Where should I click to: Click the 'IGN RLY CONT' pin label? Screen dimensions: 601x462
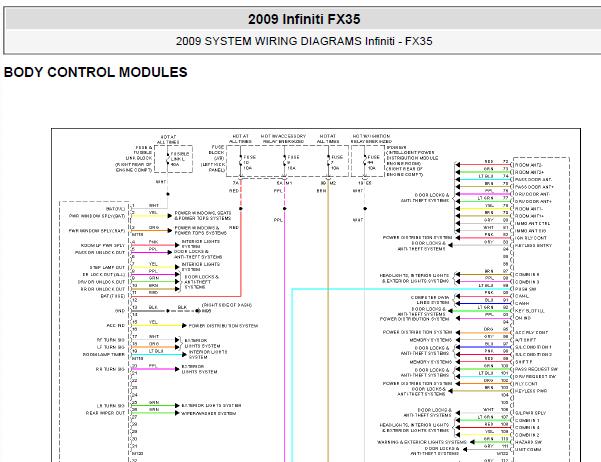(x=530, y=238)
